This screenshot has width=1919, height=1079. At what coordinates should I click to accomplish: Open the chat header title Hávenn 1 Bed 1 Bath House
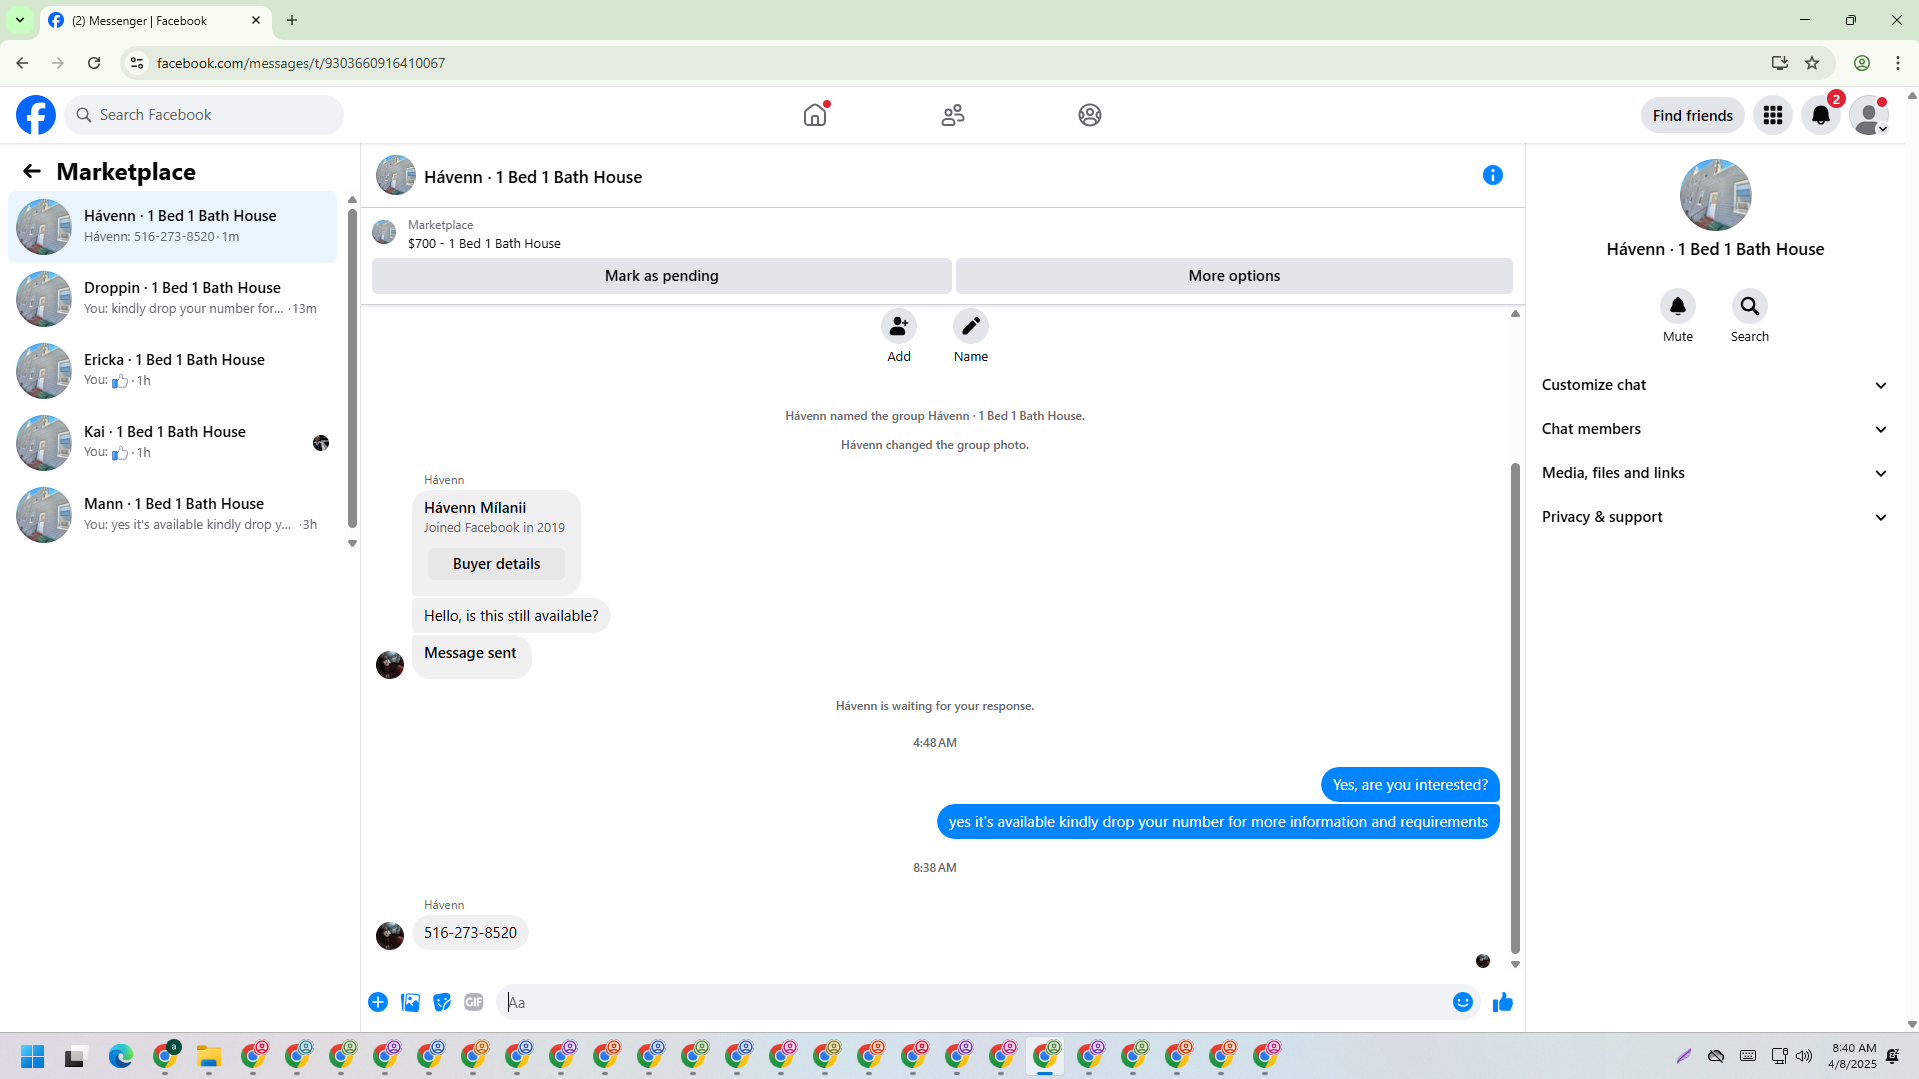(x=533, y=177)
